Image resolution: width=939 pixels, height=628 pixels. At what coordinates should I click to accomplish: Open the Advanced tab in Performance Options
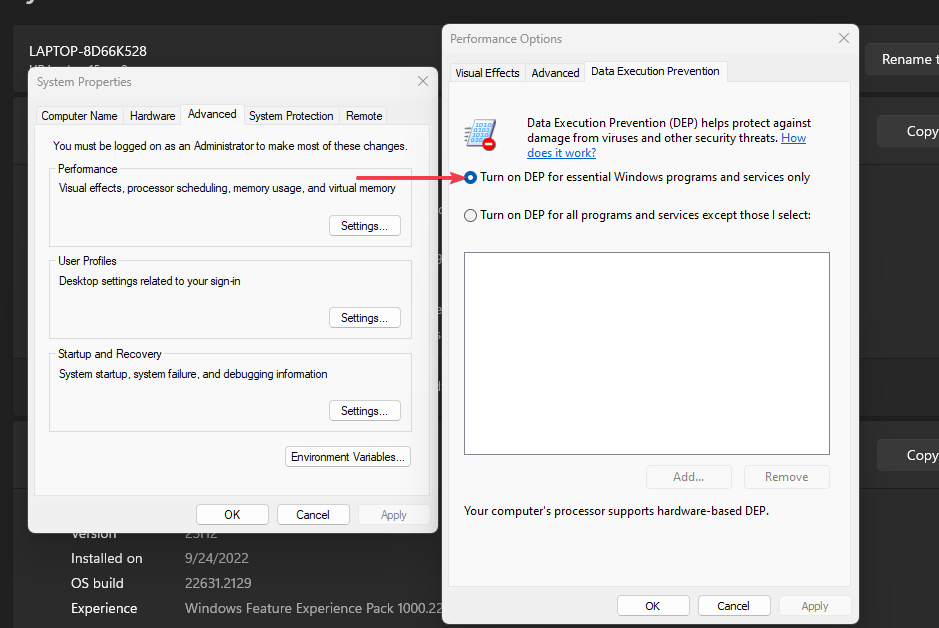point(555,73)
